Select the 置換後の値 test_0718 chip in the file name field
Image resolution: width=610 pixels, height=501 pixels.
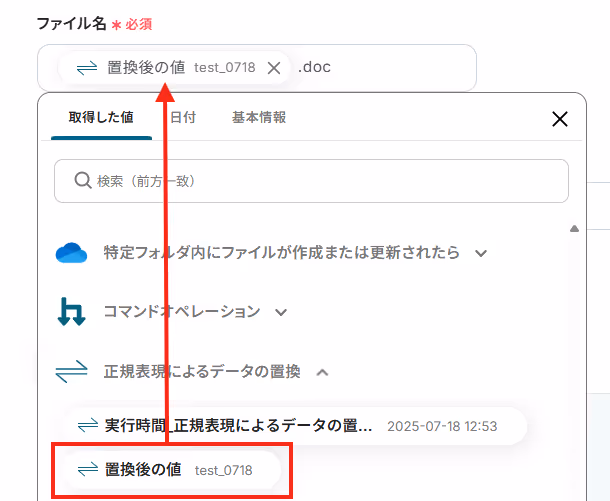174,68
